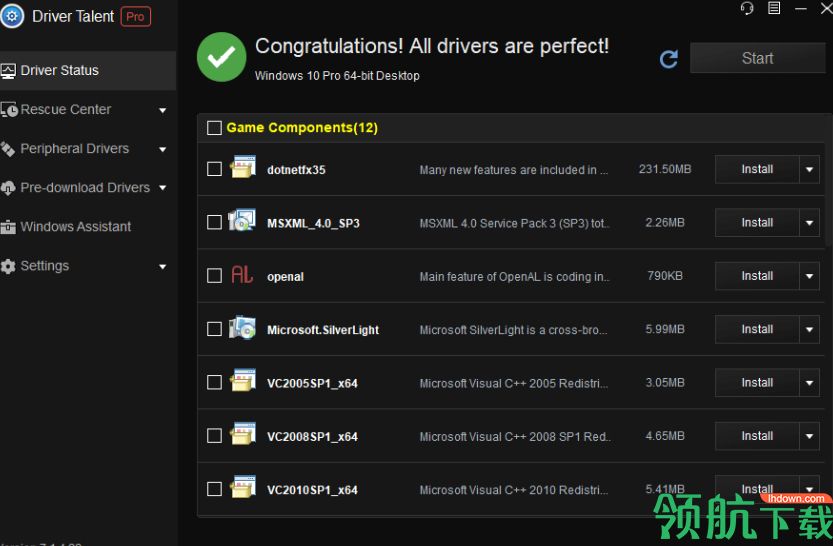Install MSXML_4.0_SP3

[757, 223]
